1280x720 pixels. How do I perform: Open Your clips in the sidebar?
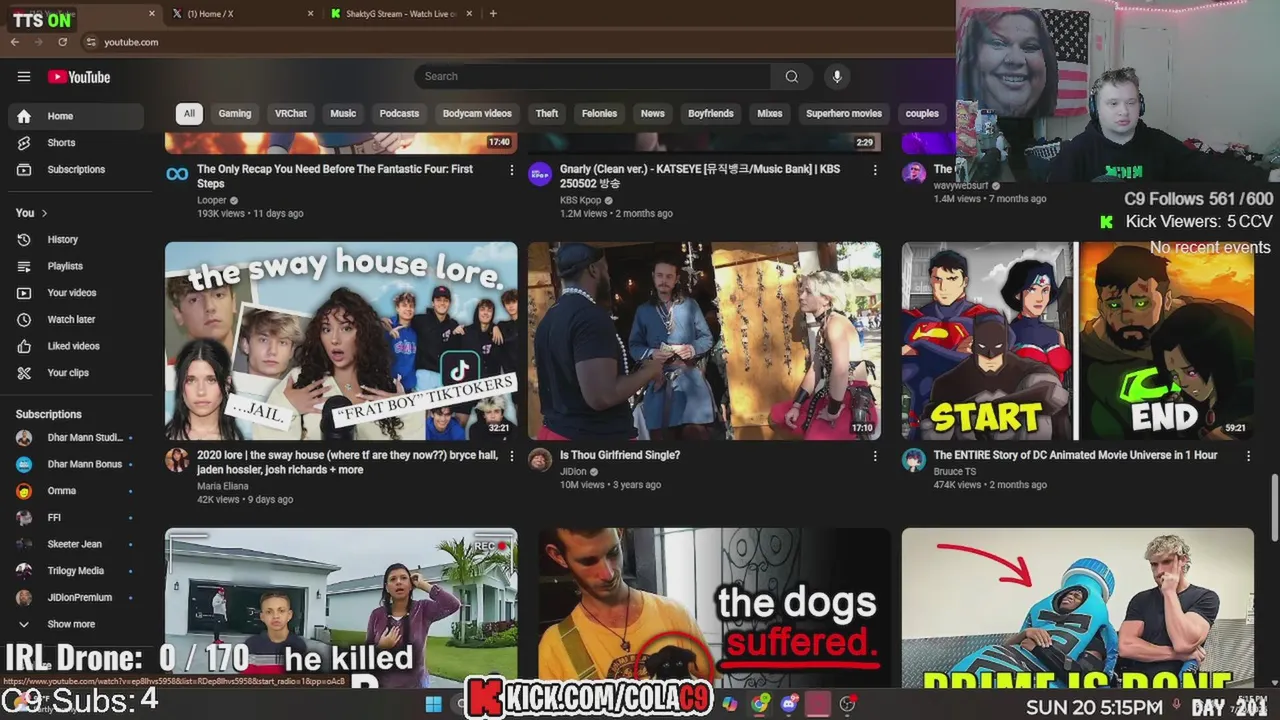[x=76, y=373]
